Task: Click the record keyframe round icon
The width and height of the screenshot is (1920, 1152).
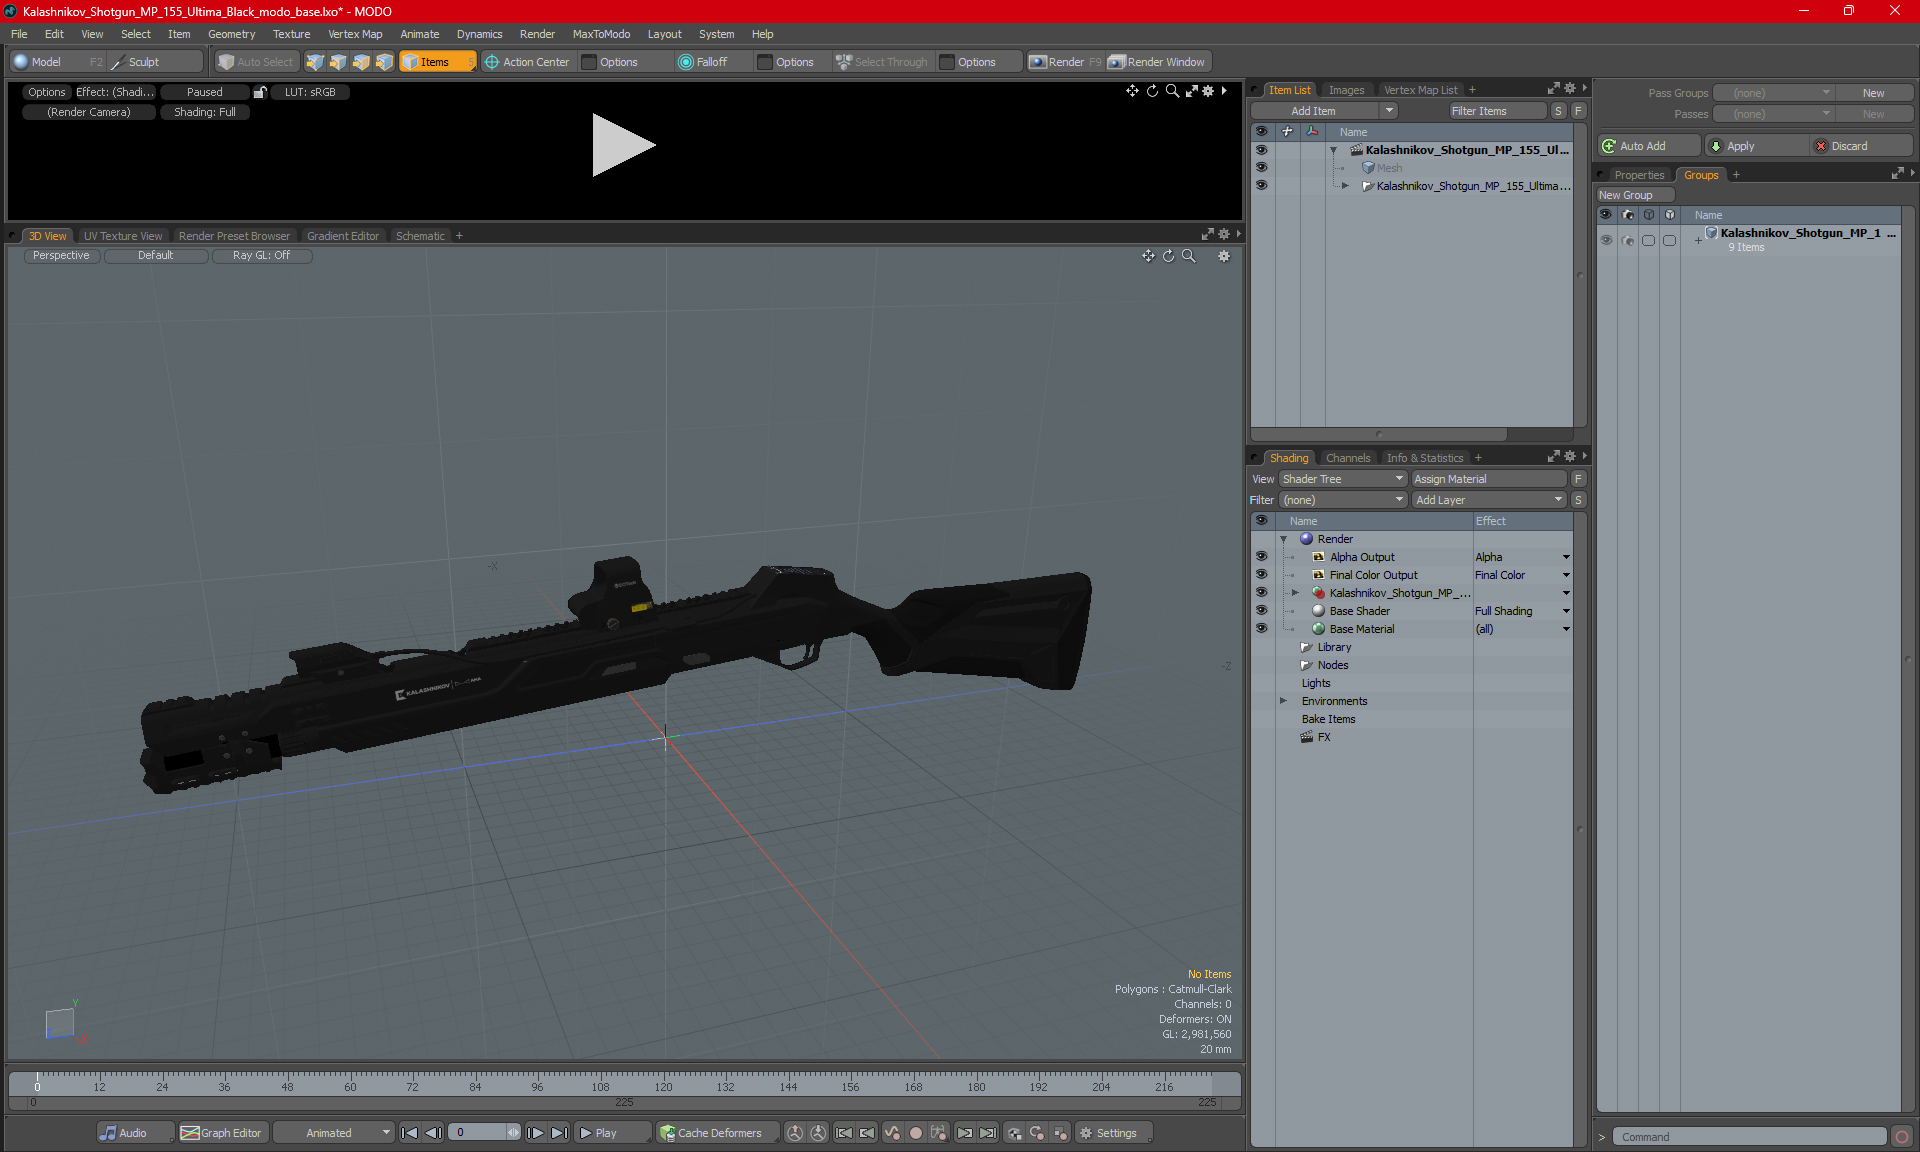Action: point(915,1133)
